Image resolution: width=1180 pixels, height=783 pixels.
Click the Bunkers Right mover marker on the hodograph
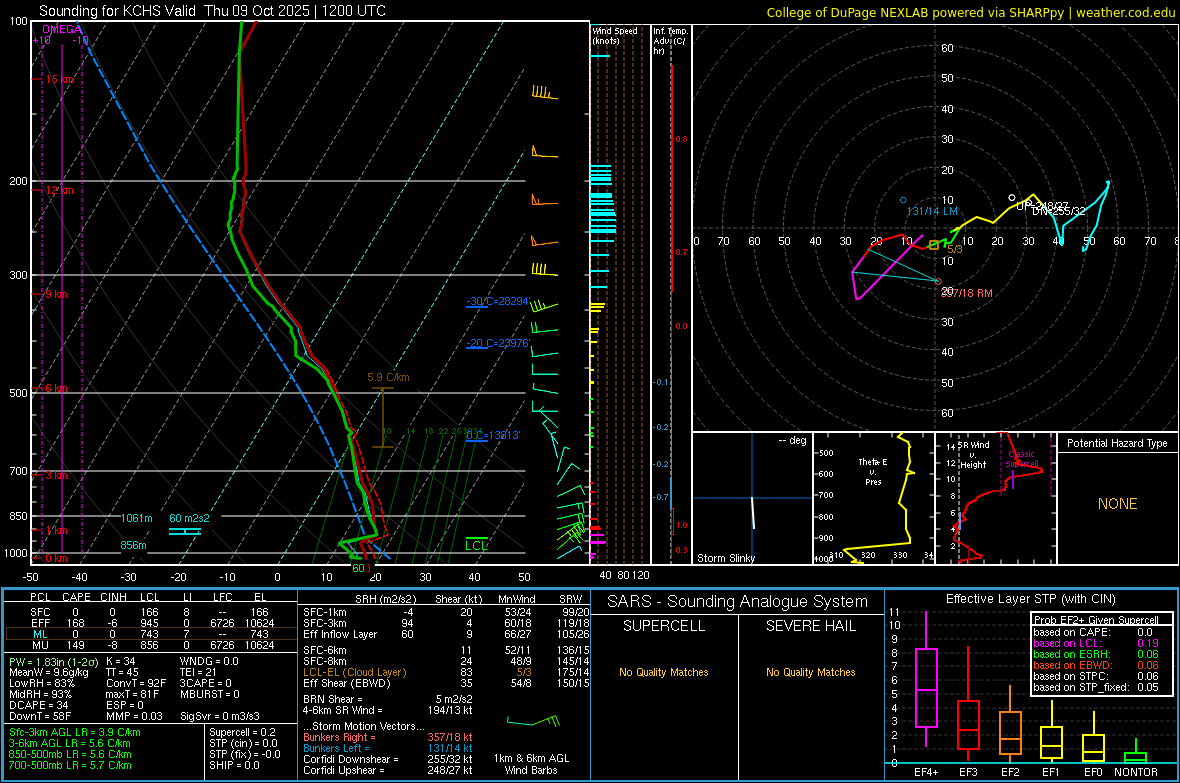[x=938, y=281]
